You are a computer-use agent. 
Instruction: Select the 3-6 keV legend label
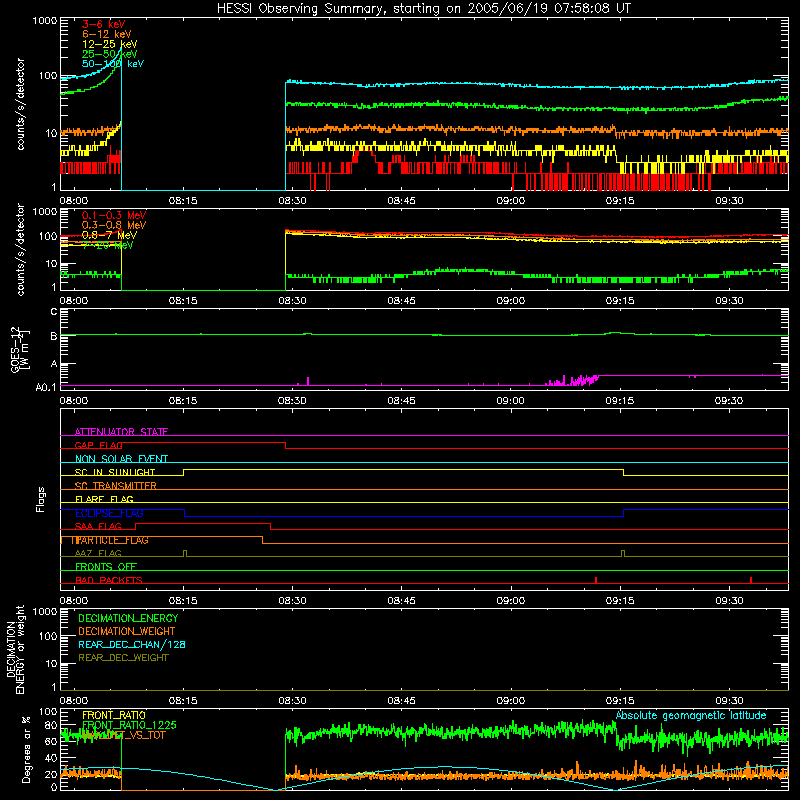103,24
